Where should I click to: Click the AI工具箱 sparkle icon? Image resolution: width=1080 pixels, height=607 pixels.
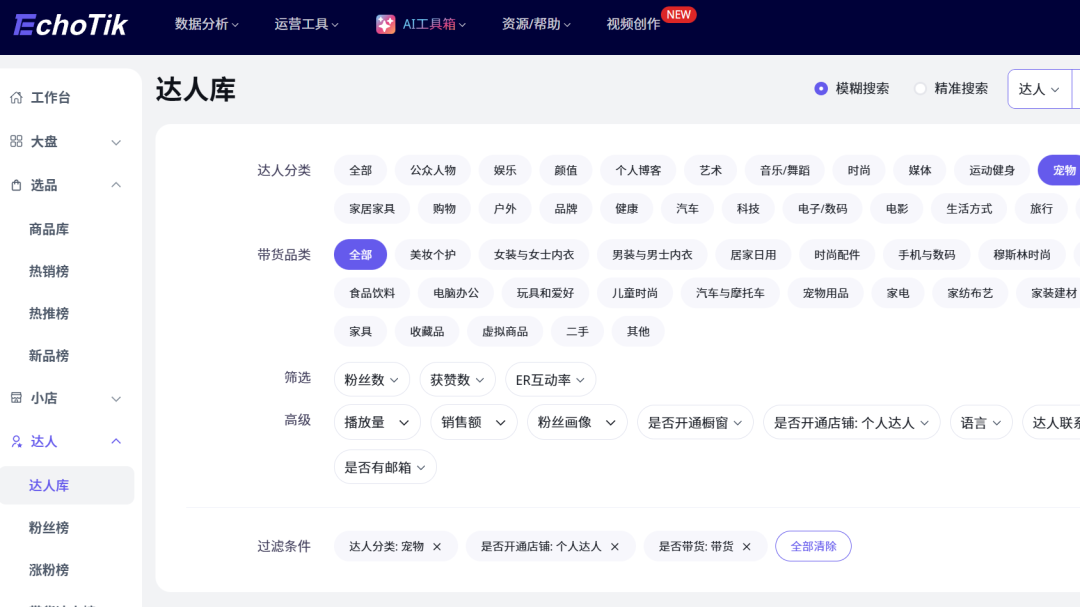click(385, 25)
